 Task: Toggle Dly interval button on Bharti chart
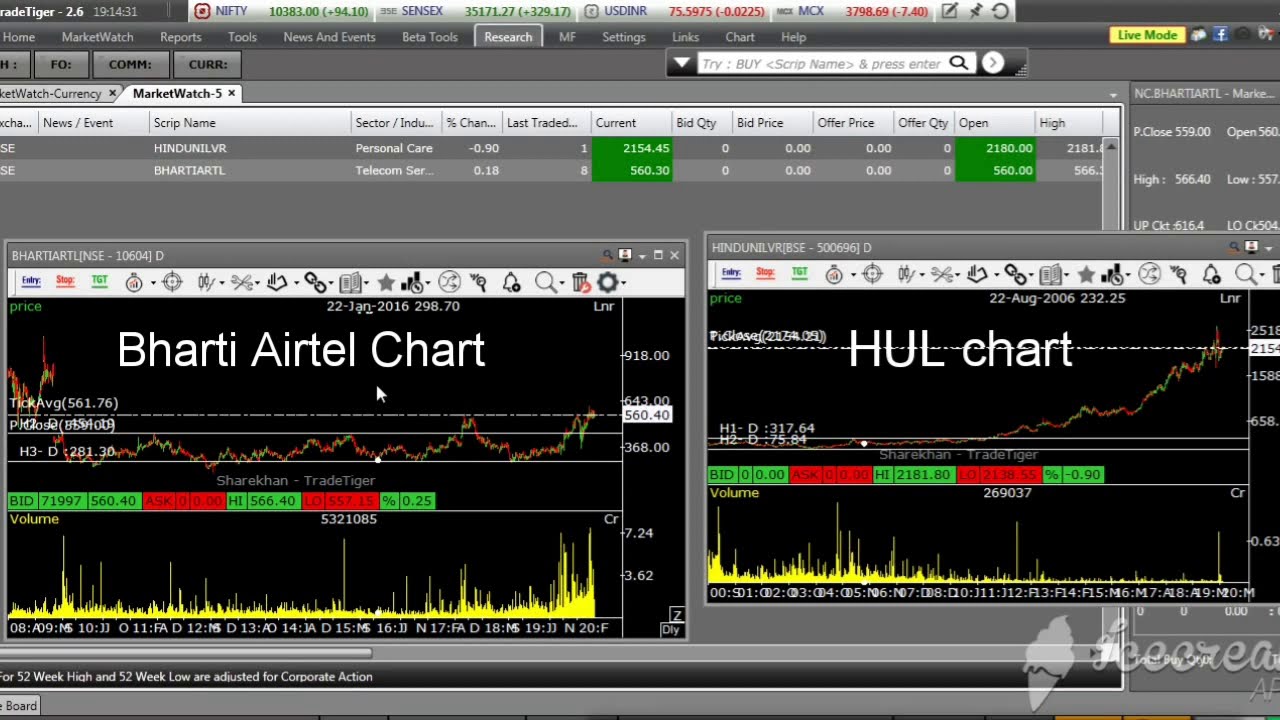click(x=671, y=629)
